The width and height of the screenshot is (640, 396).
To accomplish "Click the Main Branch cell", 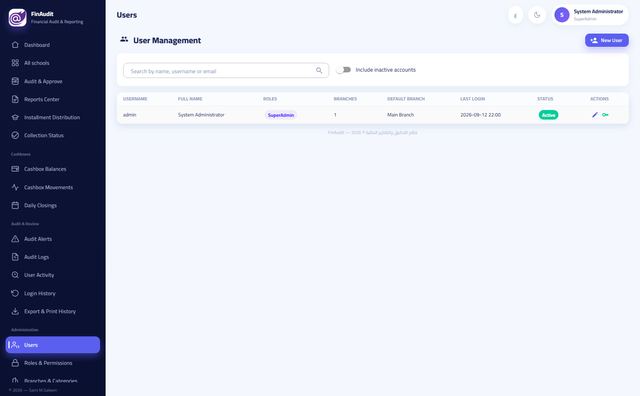I will pos(400,115).
